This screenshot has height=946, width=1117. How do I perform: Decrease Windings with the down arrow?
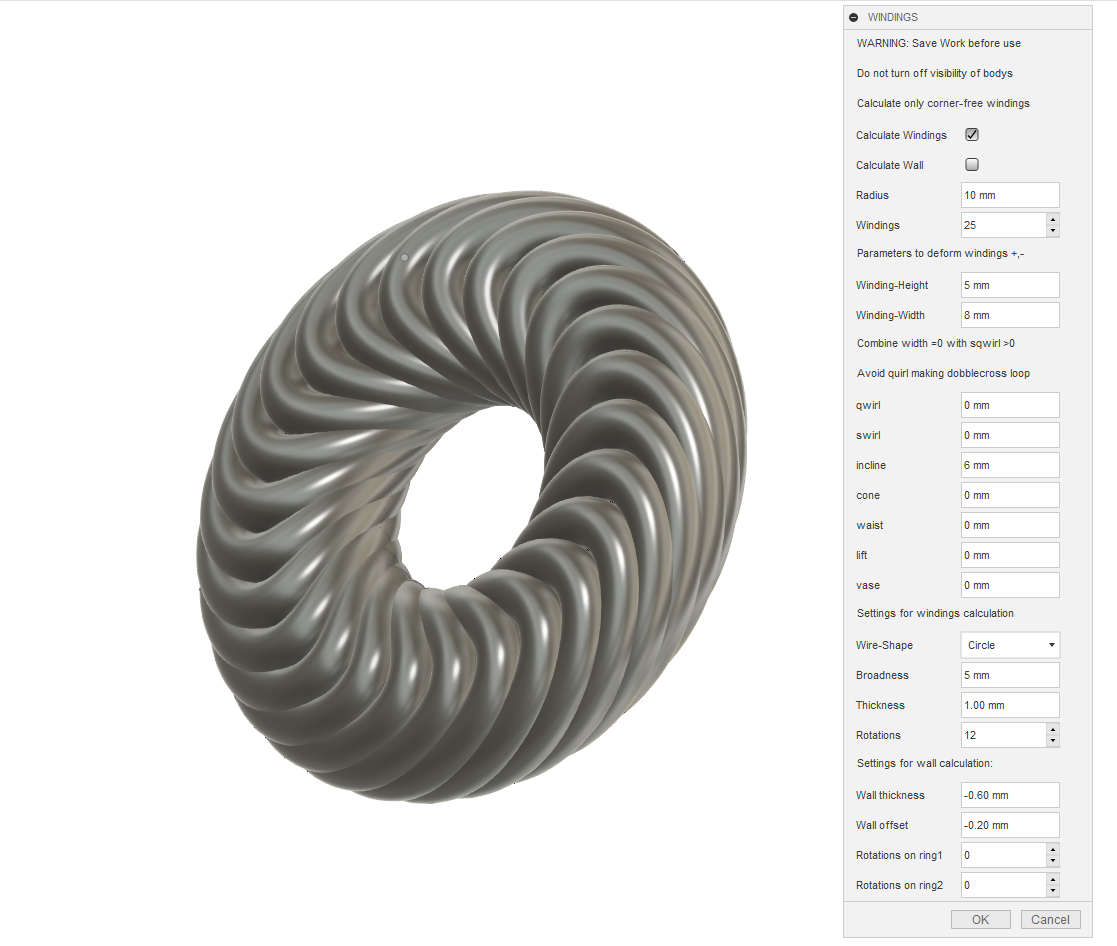1053,231
